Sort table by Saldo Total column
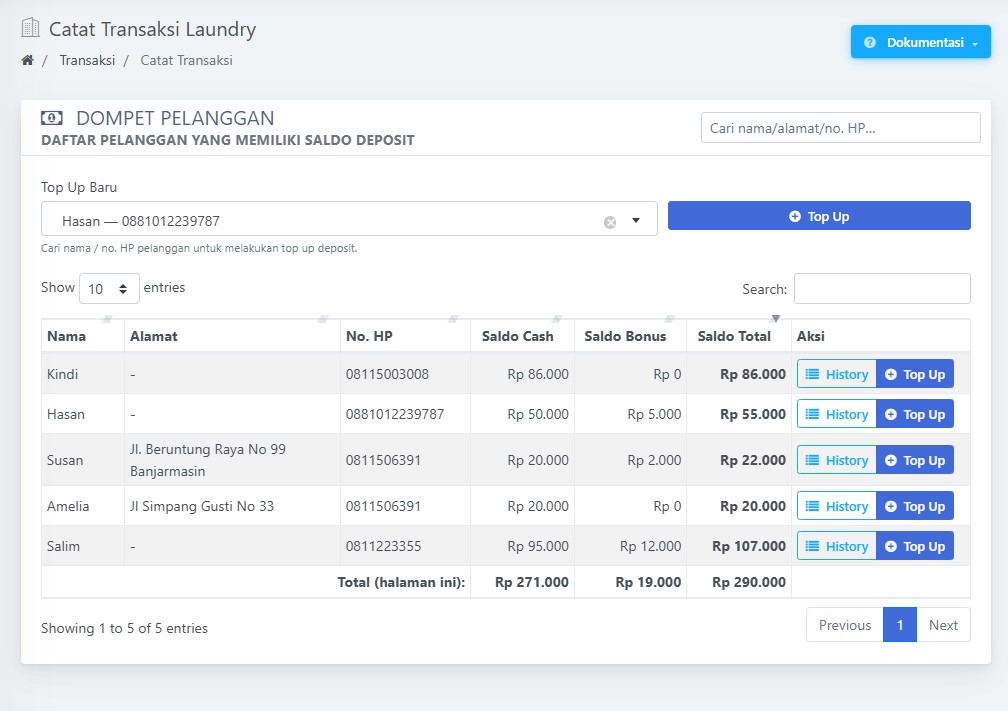 738,336
